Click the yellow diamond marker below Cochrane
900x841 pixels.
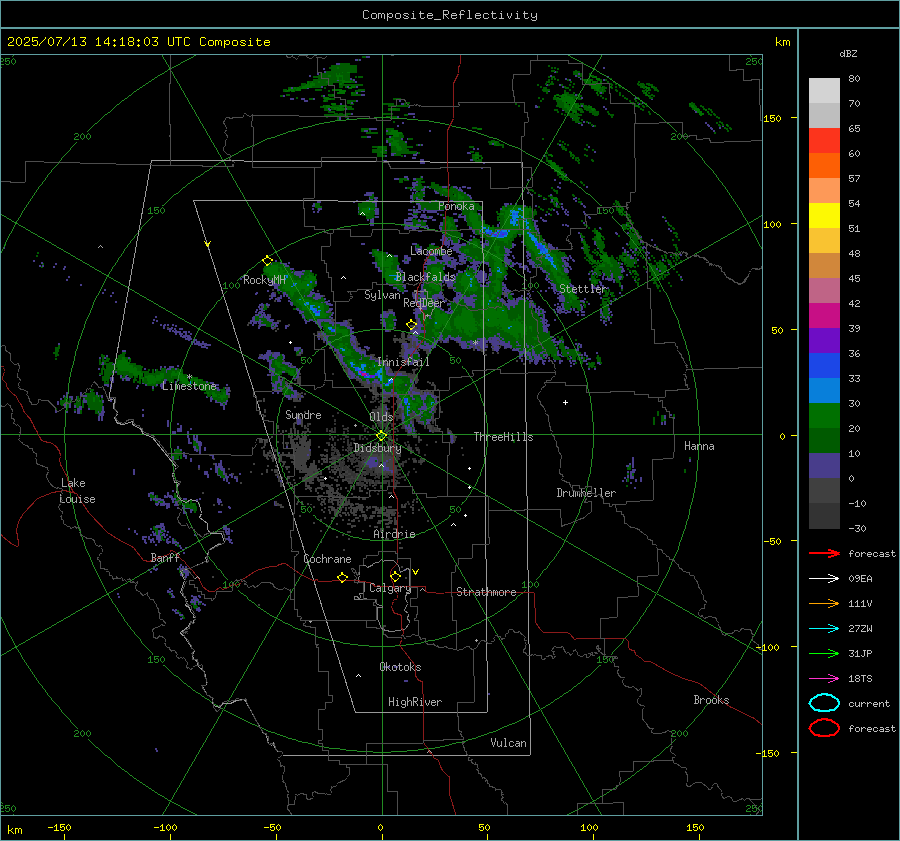[342, 577]
